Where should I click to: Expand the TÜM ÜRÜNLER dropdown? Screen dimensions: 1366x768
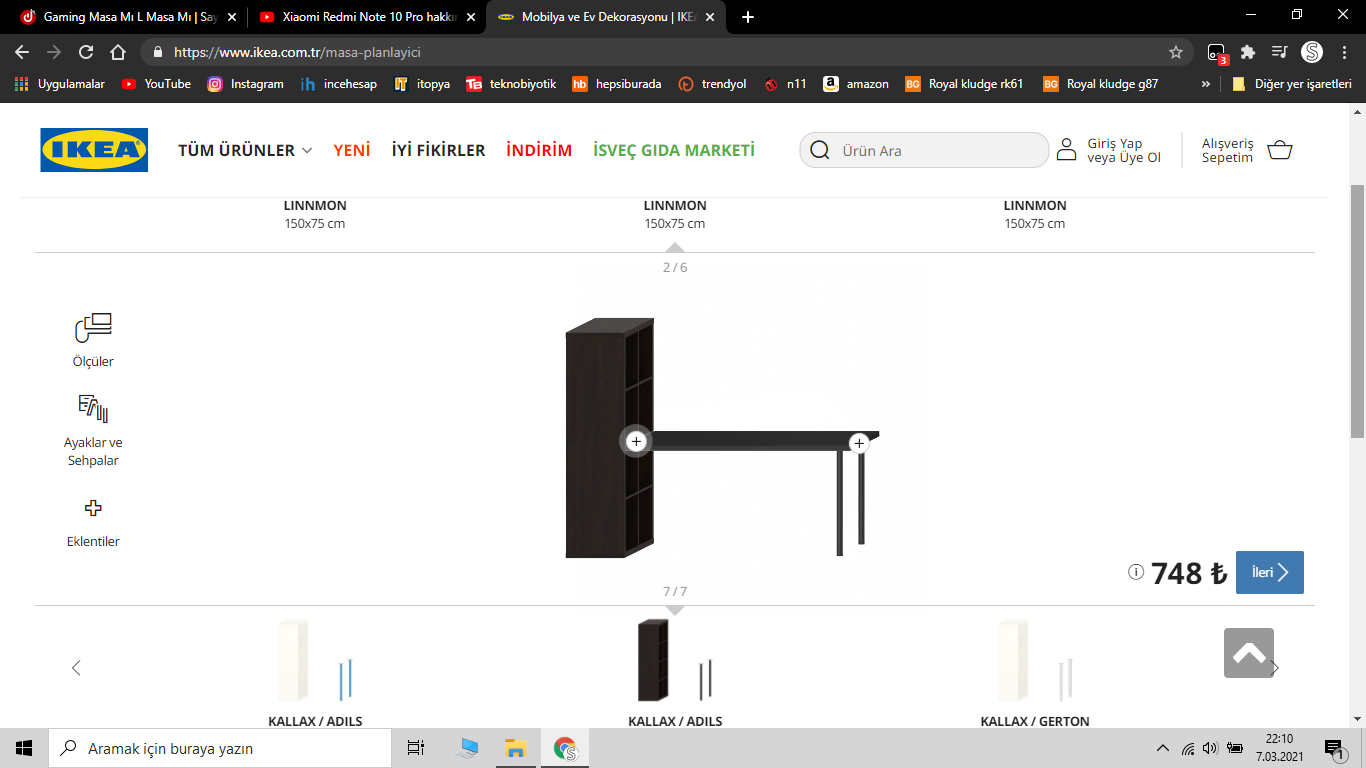[245, 150]
